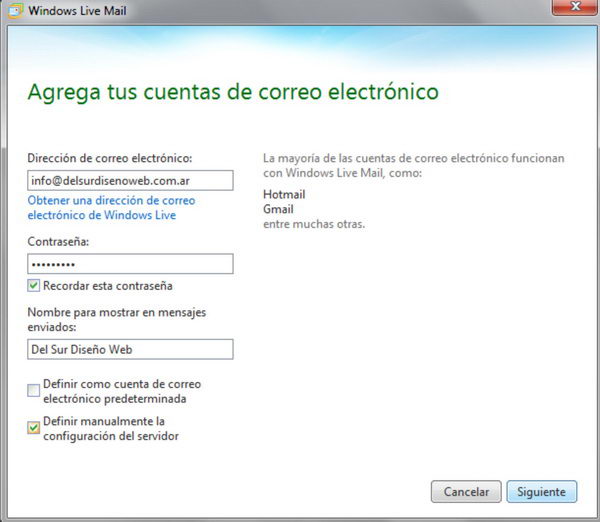
Task: Open link to get a Windows Live email address
Action: pyautogui.click(x=111, y=208)
